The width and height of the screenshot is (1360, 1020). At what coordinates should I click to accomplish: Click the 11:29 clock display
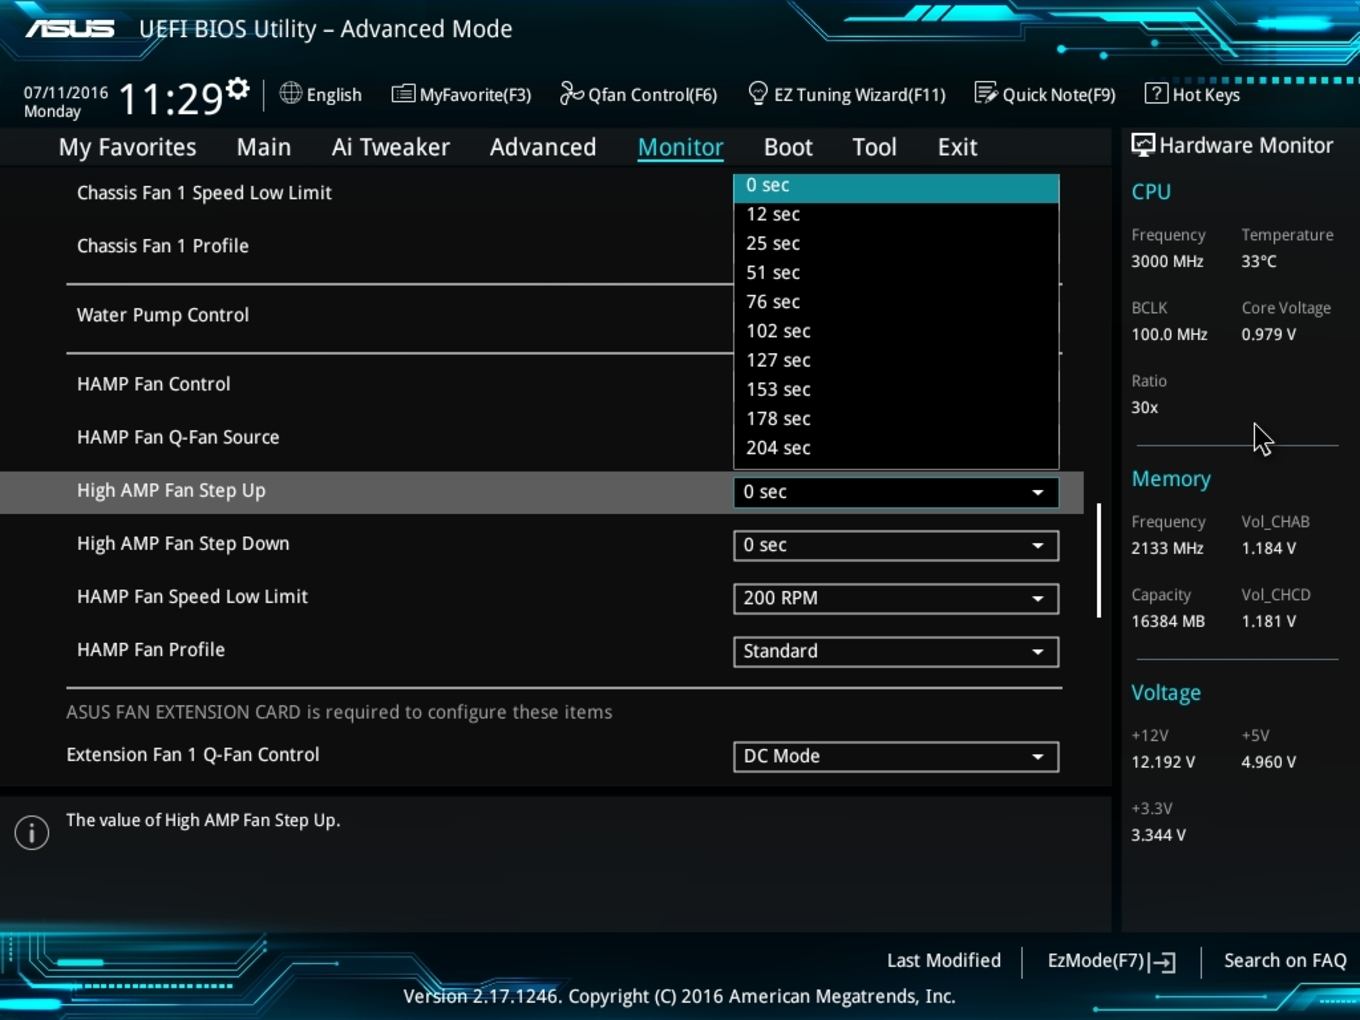[x=171, y=99]
